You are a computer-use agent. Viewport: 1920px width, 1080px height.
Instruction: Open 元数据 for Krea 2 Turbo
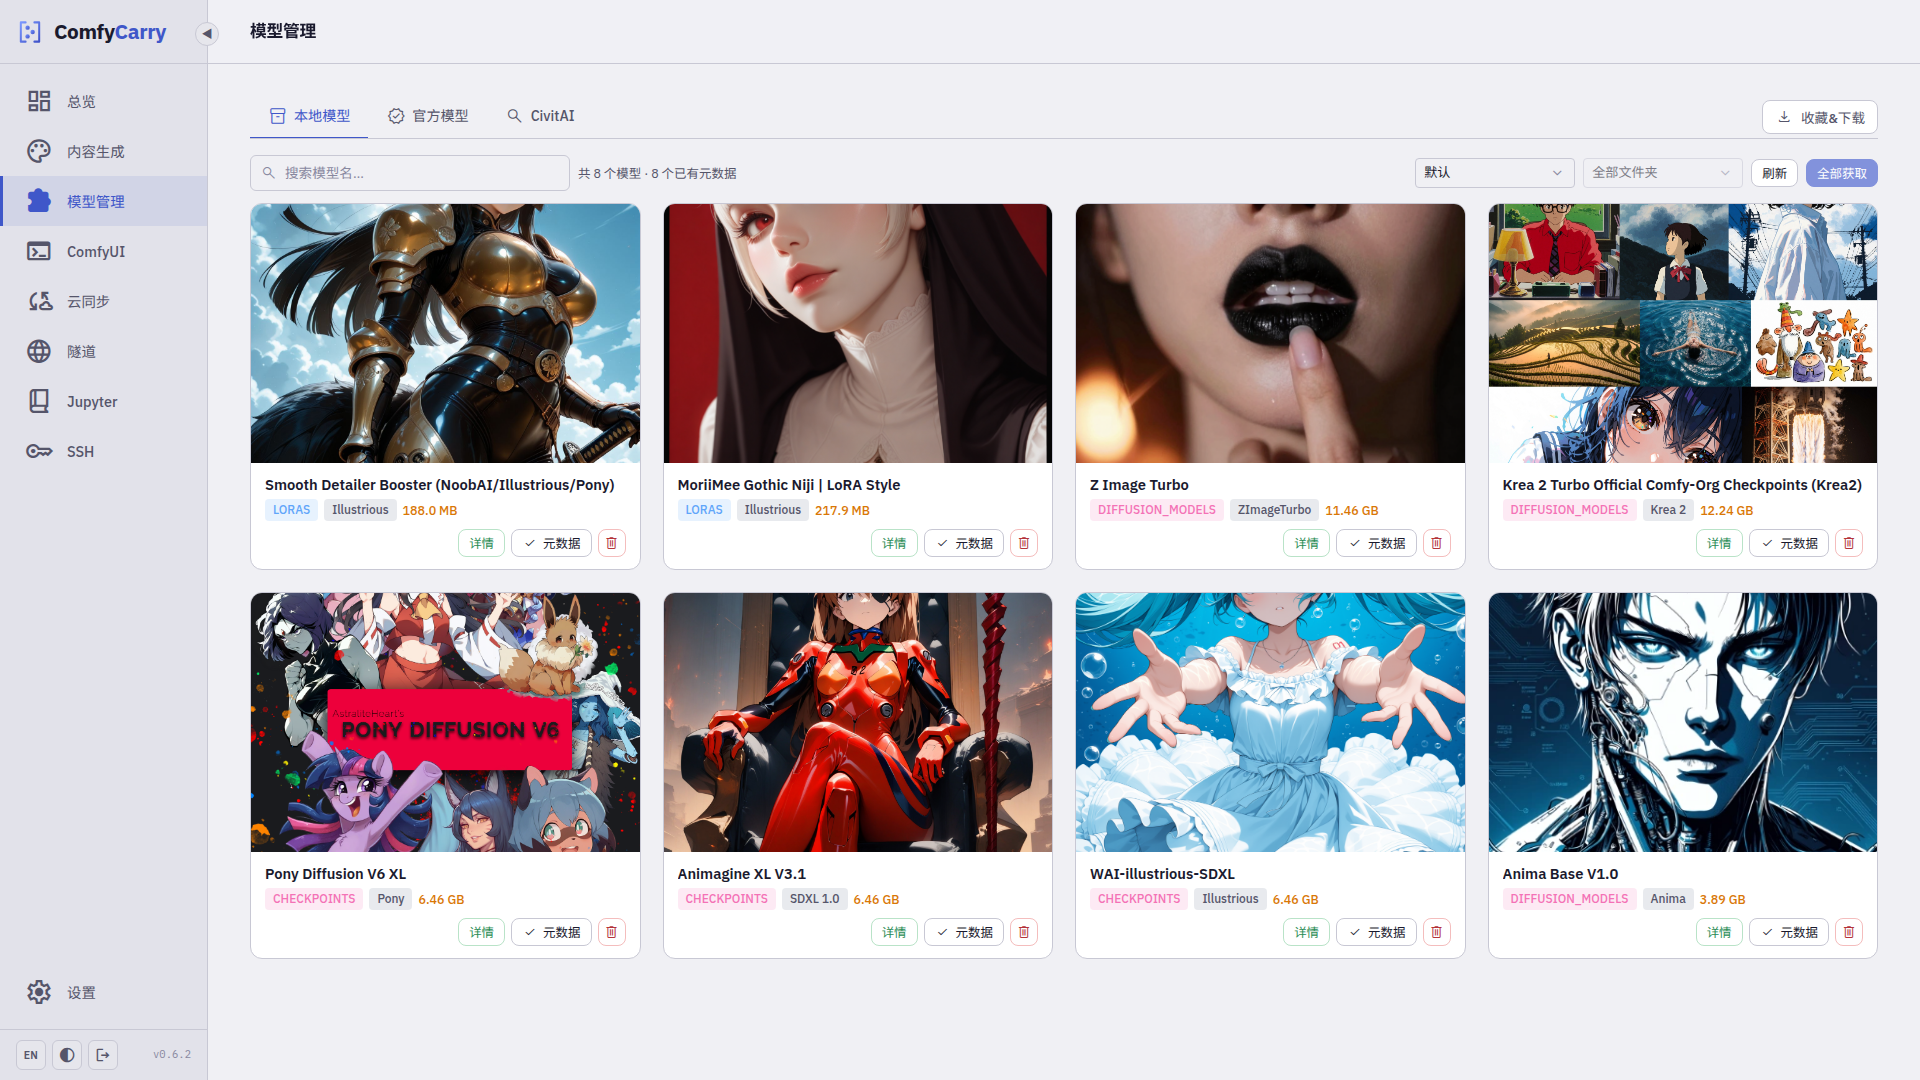[x=1789, y=543]
